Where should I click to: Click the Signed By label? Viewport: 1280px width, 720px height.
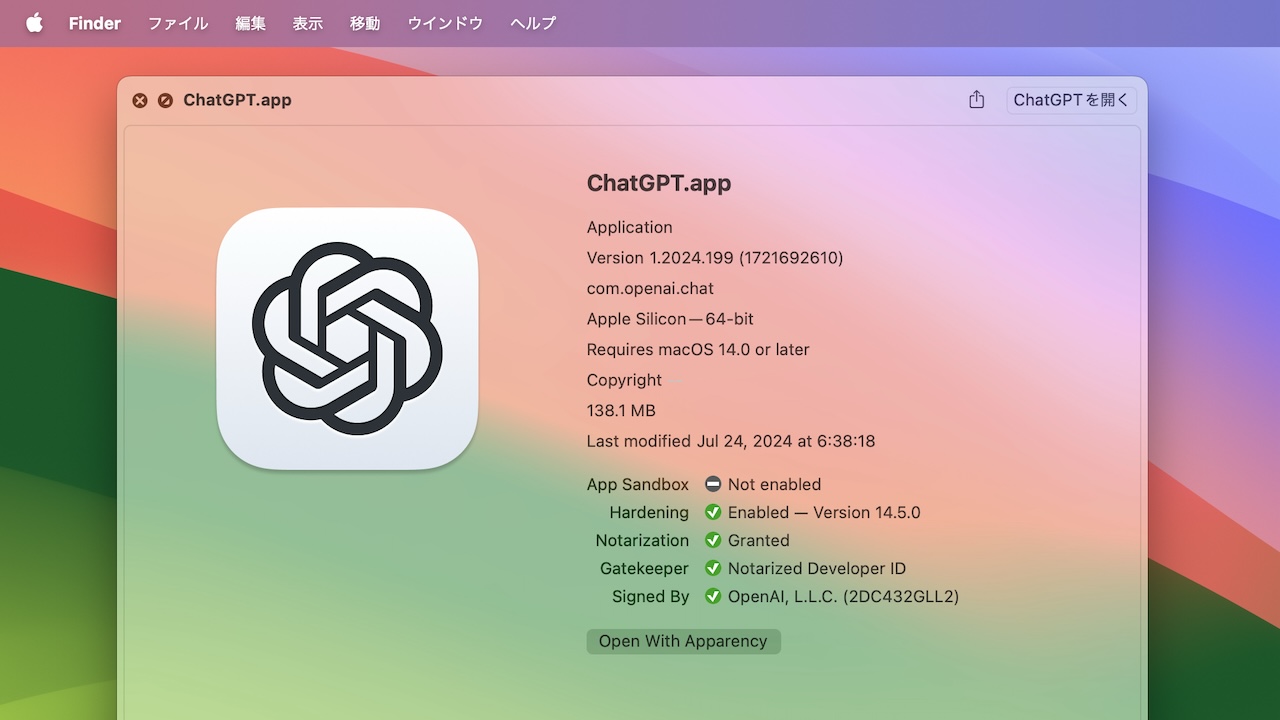(x=651, y=596)
